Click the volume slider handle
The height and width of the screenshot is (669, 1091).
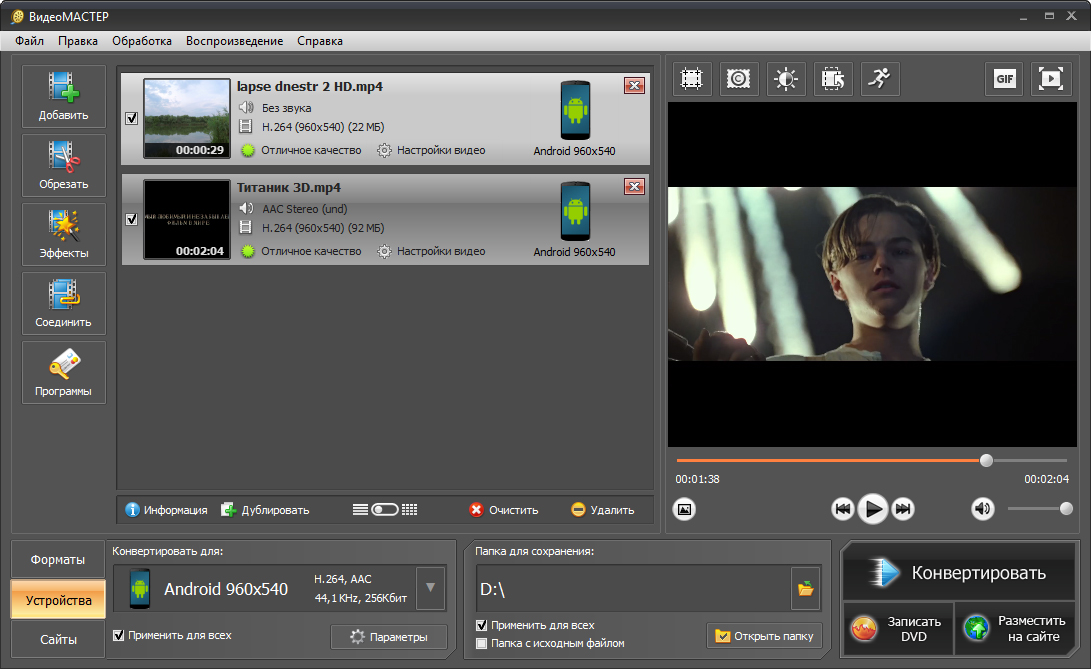tap(1066, 509)
